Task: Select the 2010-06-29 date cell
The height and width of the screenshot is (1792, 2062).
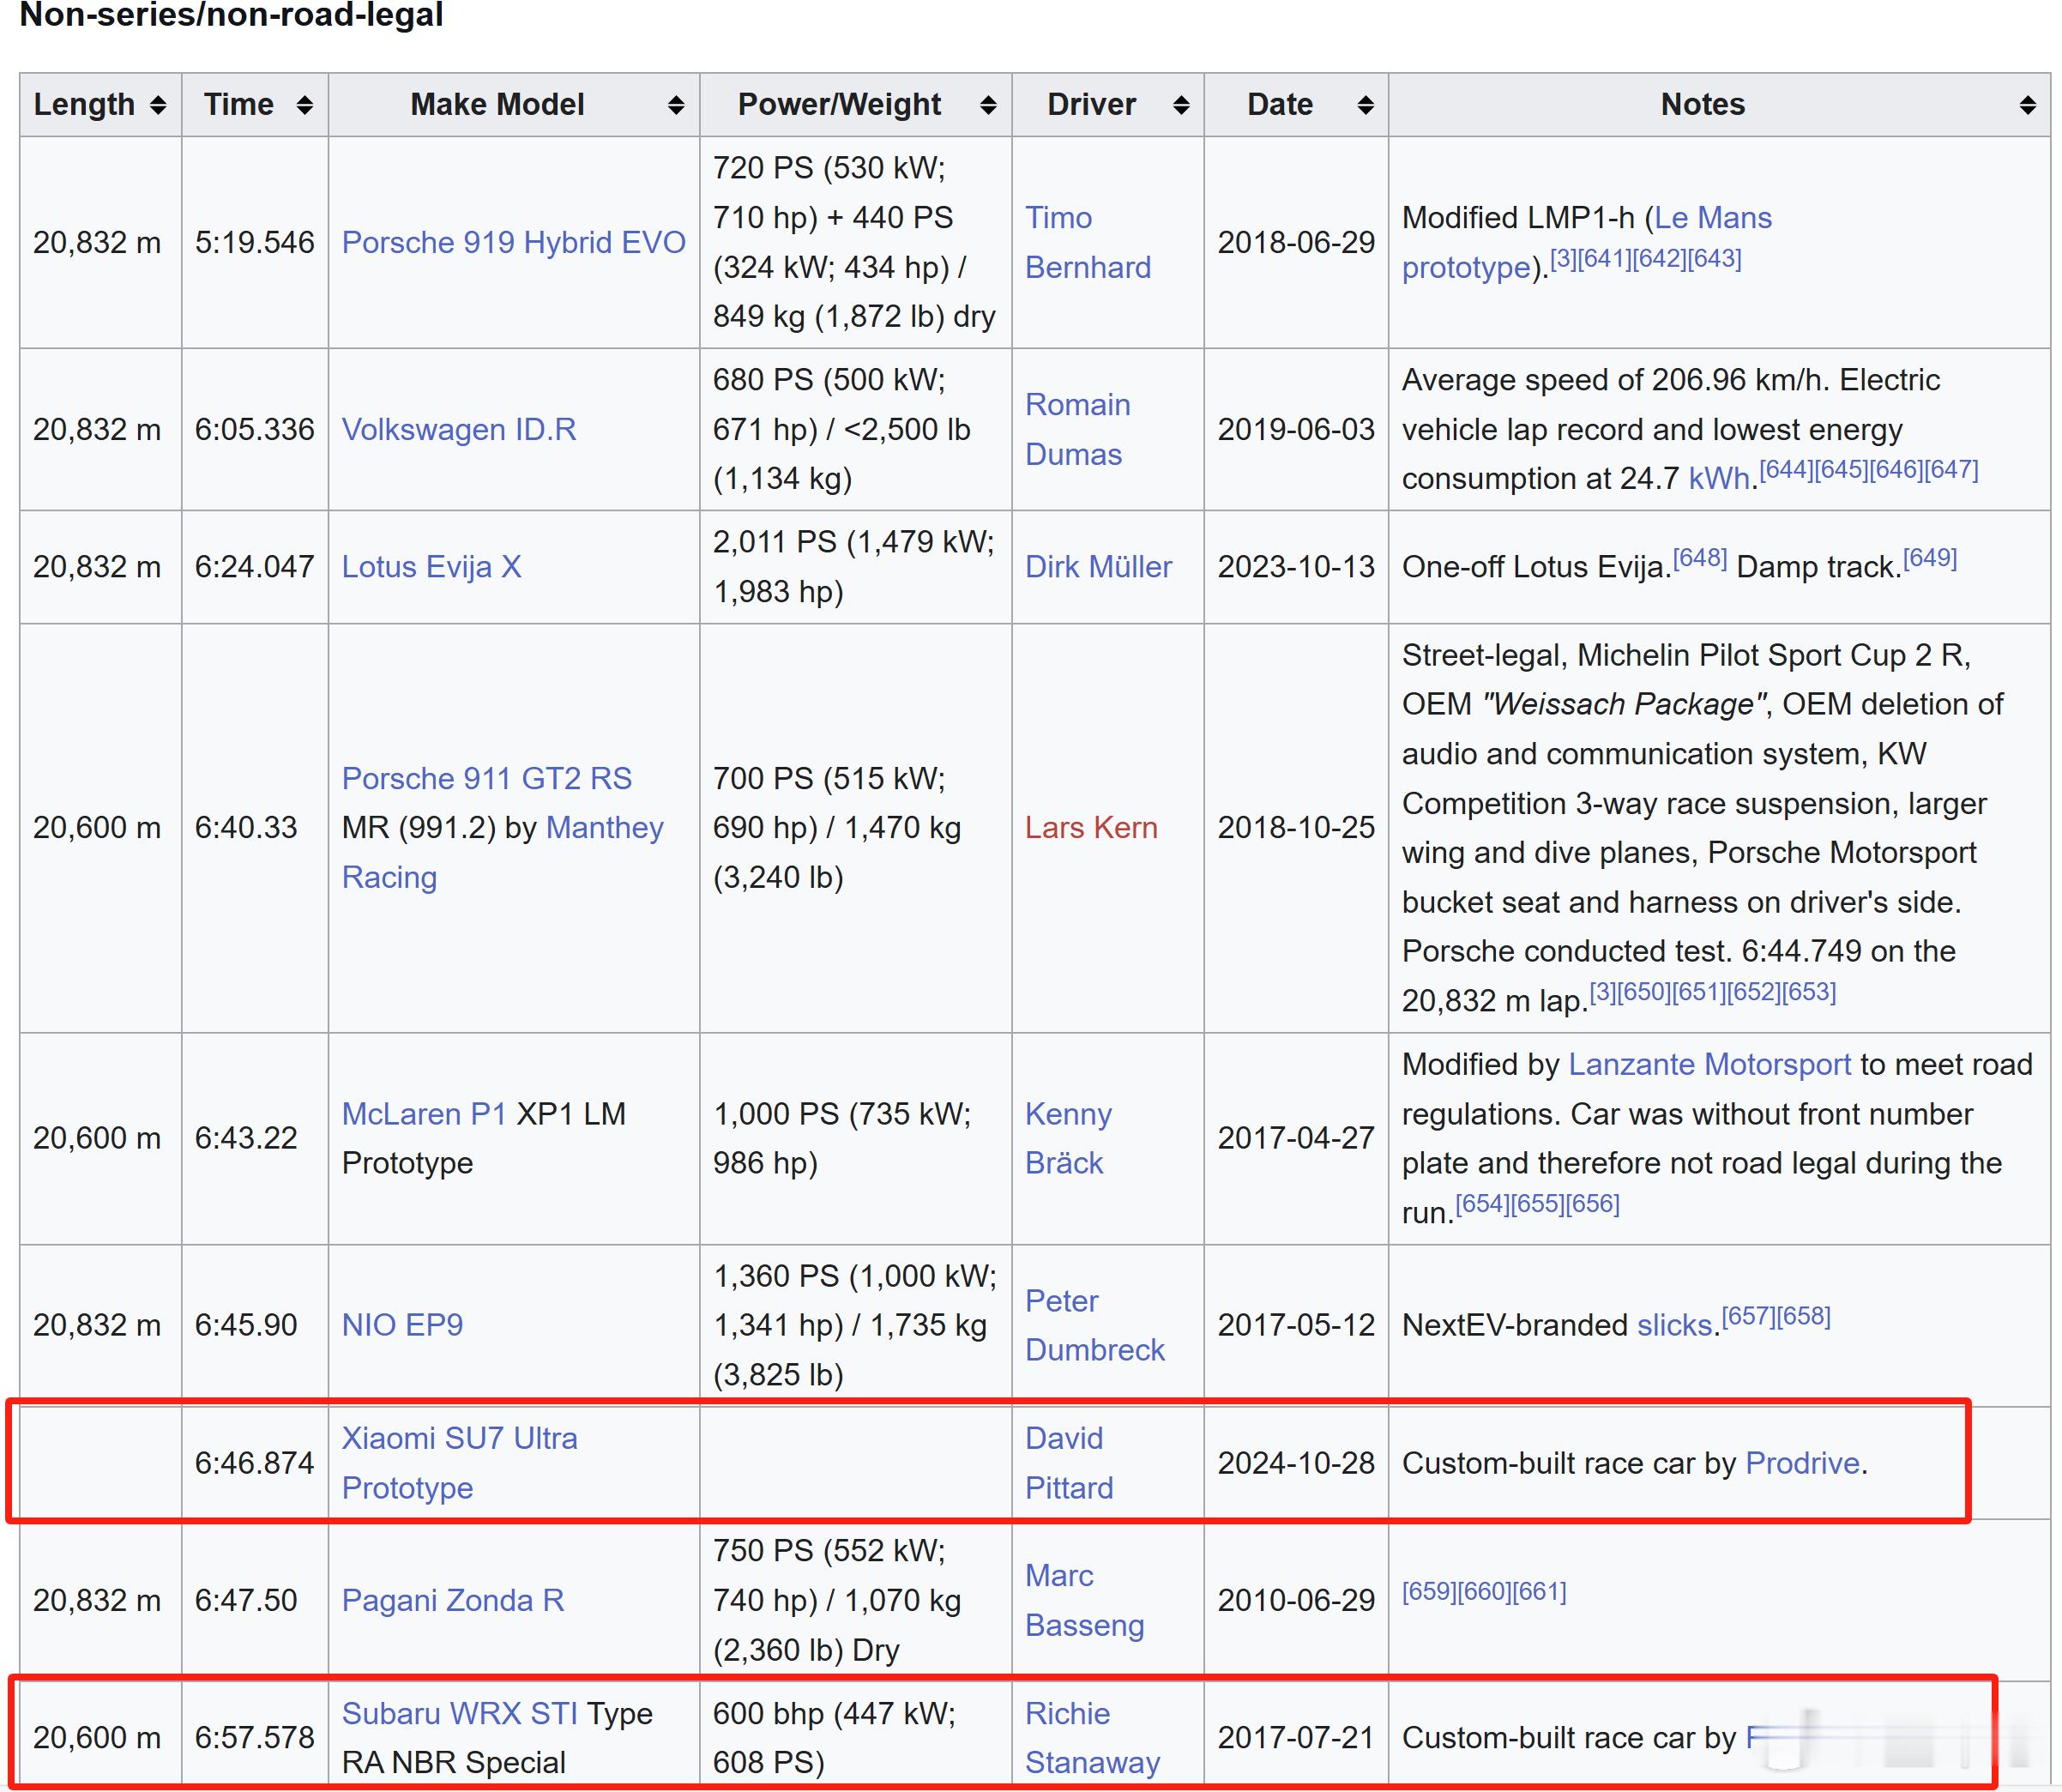Action: point(1296,1600)
